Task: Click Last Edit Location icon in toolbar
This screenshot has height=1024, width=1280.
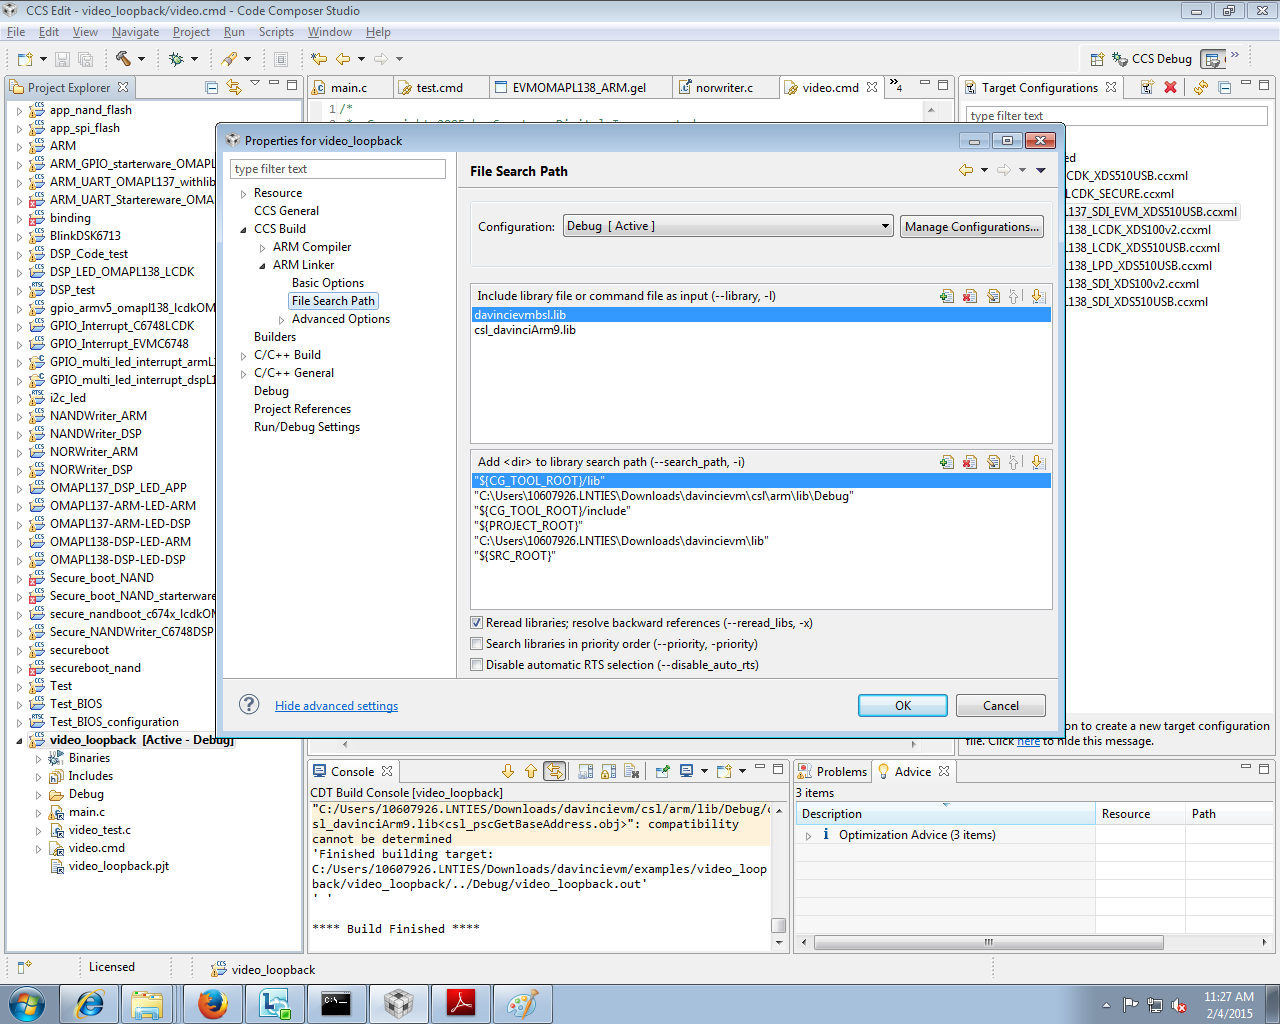Action: [x=319, y=59]
